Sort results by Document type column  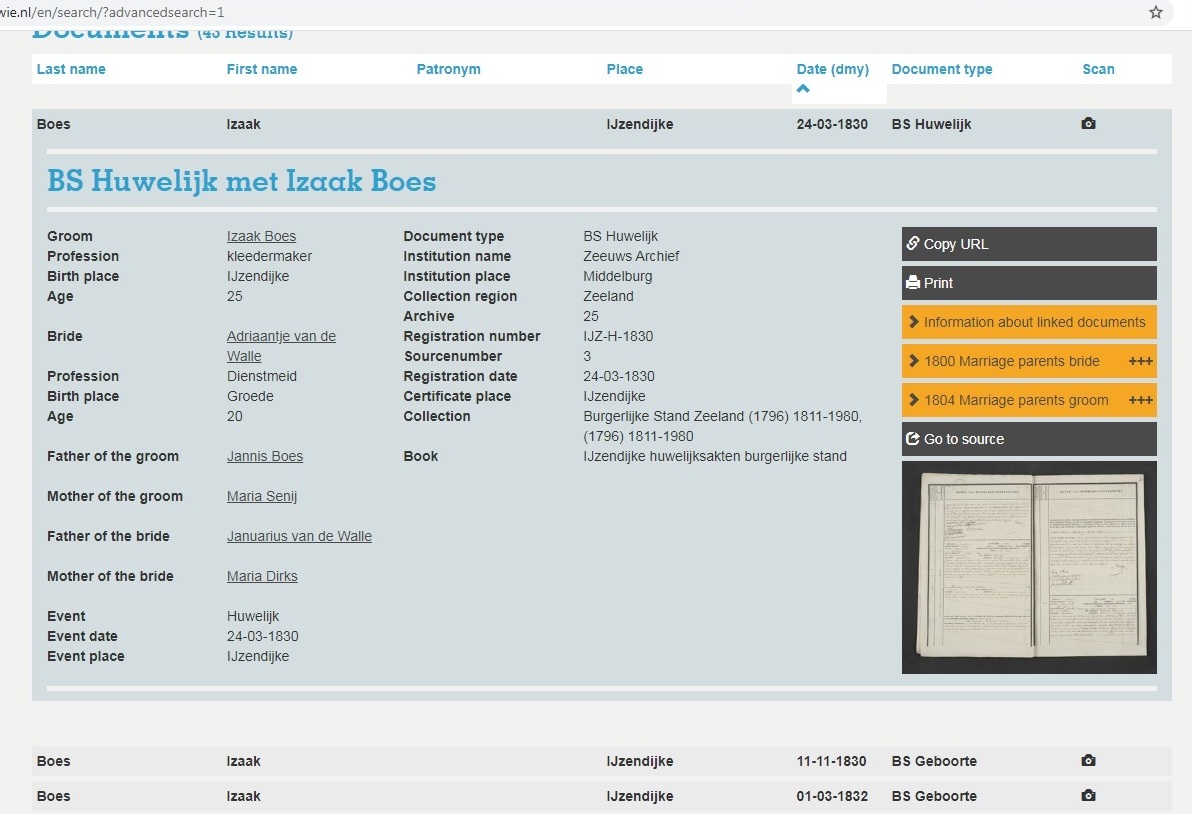pos(941,69)
